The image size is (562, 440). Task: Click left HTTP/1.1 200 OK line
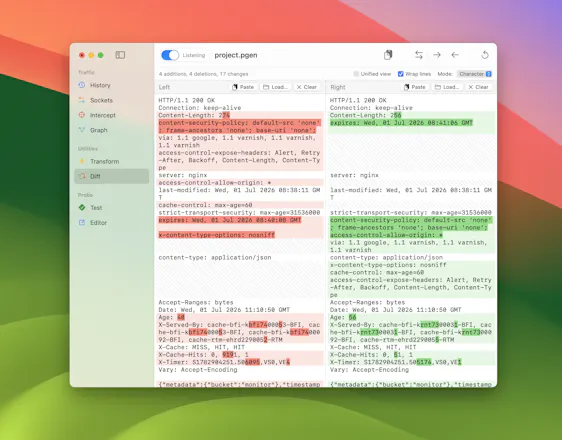click(186, 100)
